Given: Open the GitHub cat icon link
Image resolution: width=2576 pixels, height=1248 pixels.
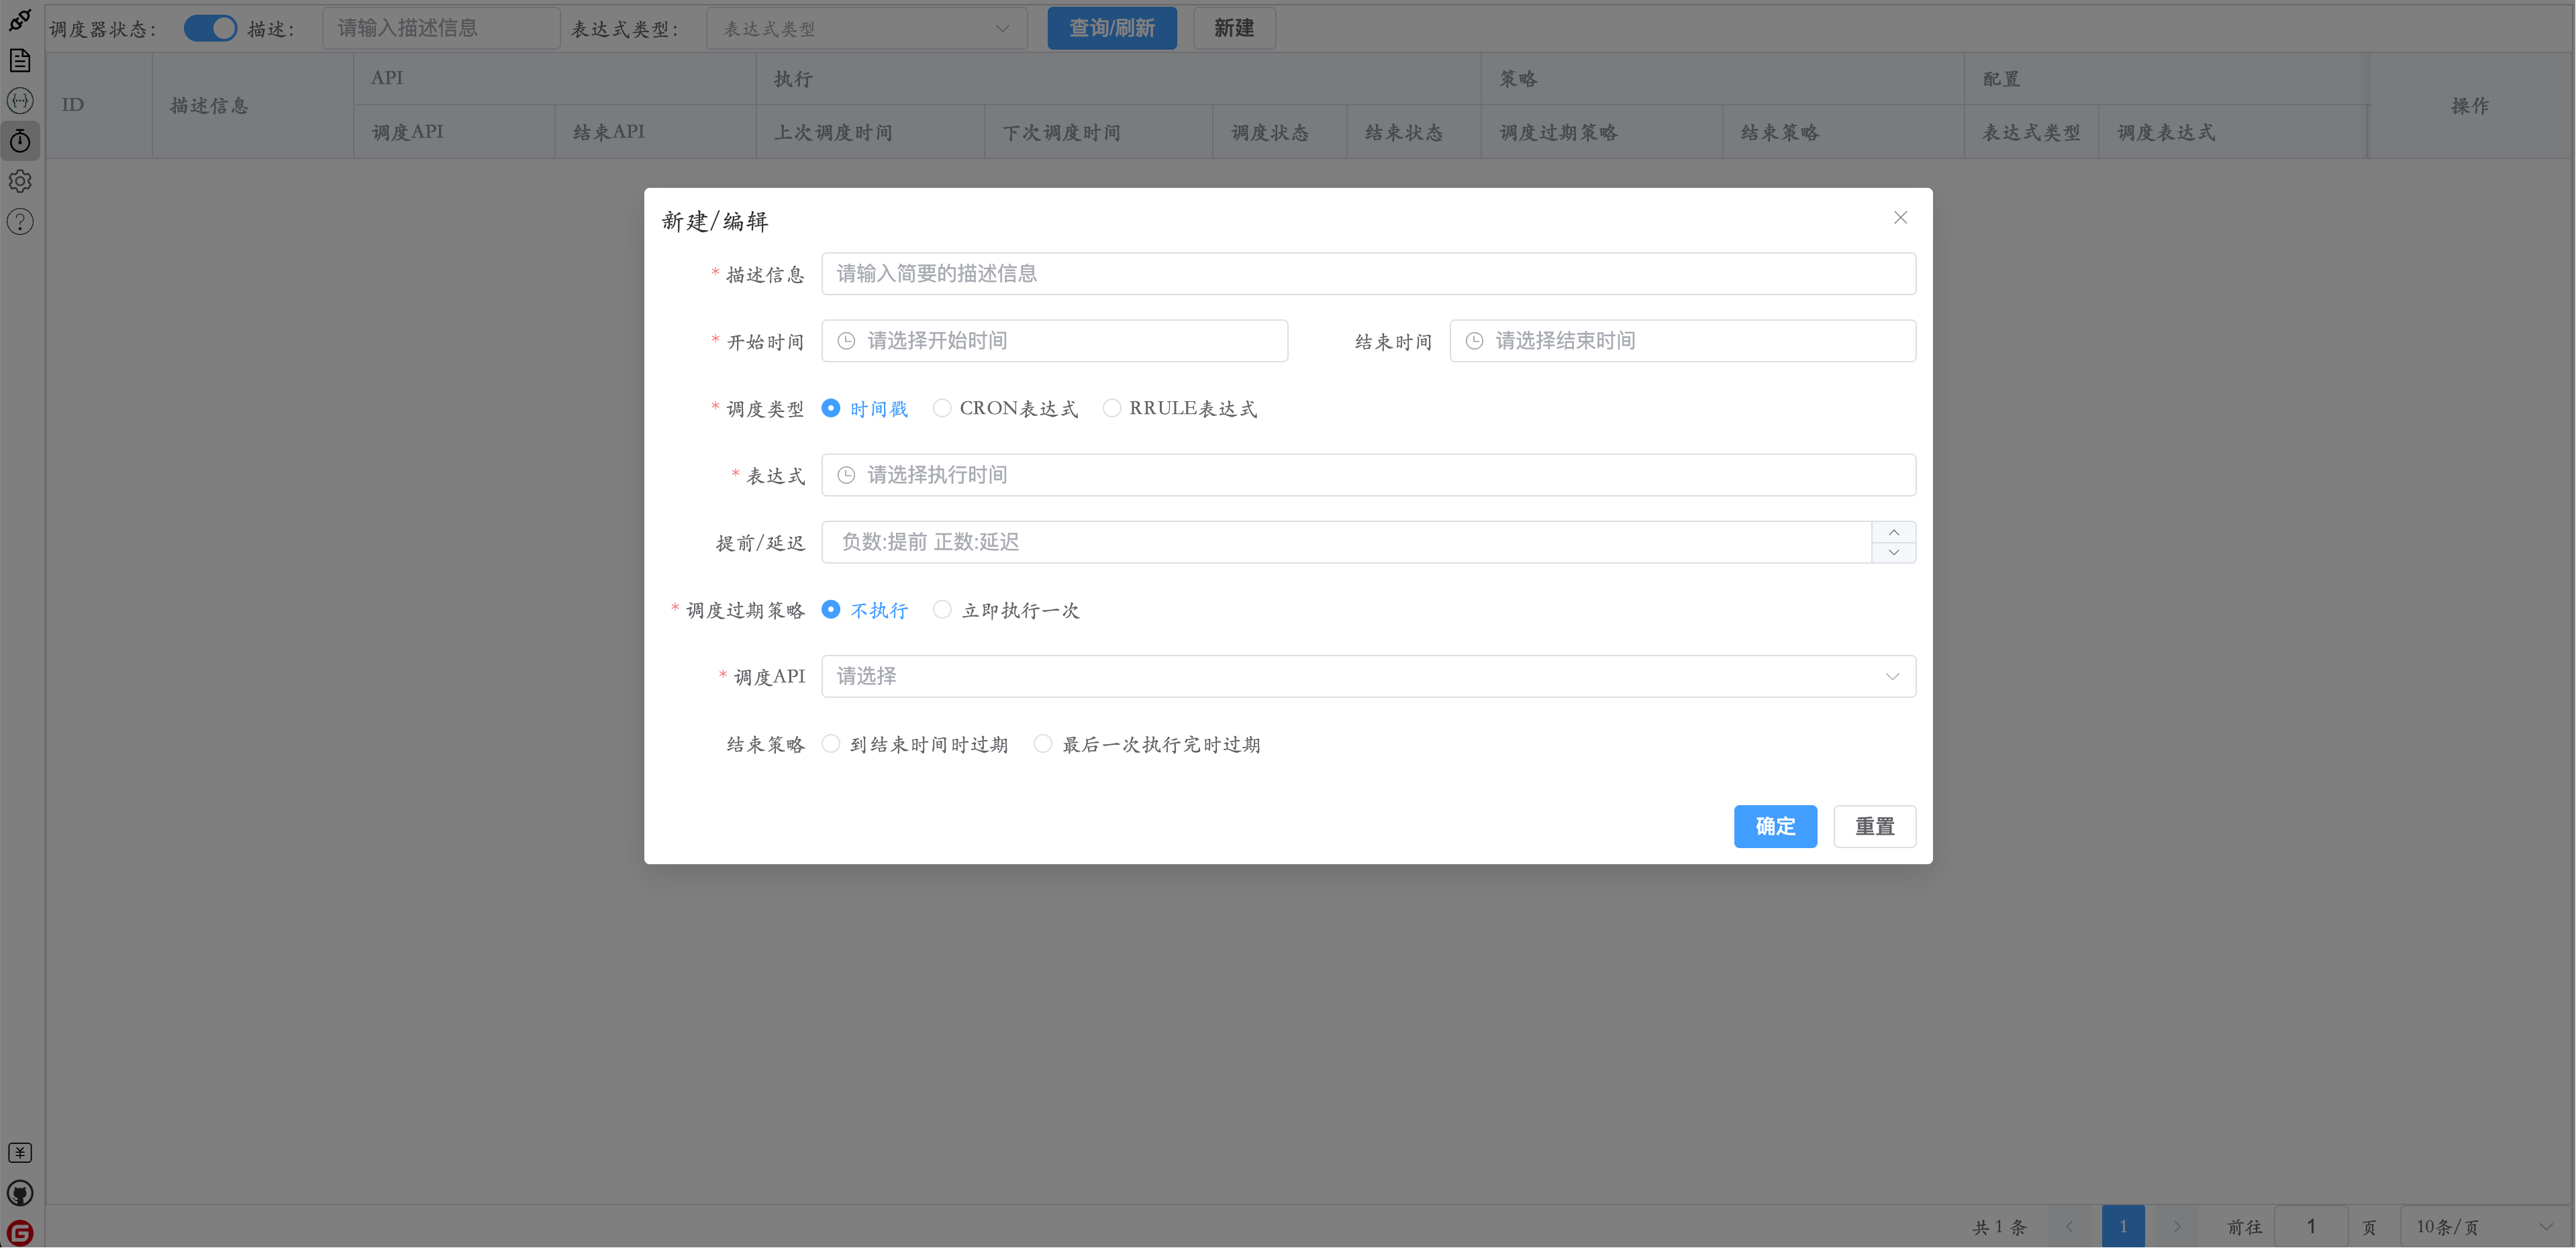Looking at the screenshot, I should [x=20, y=1193].
